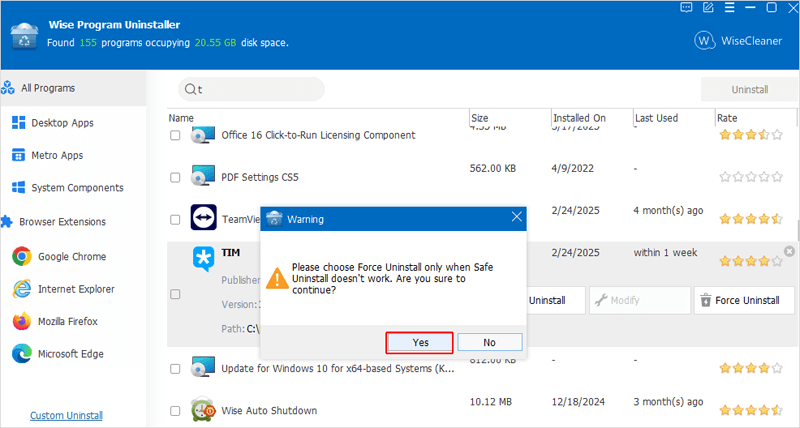Check the TeamViewer checkbox
This screenshot has width=800, height=428.
click(x=175, y=220)
